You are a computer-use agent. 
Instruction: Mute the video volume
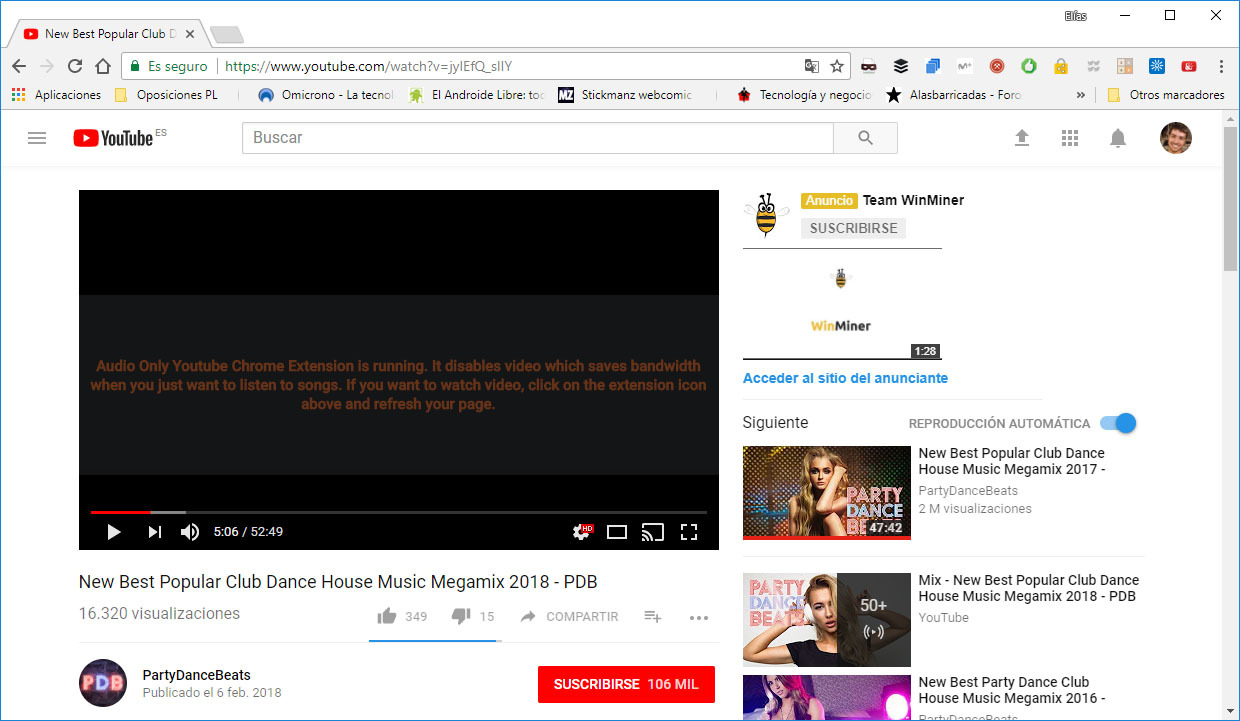click(189, 531)
